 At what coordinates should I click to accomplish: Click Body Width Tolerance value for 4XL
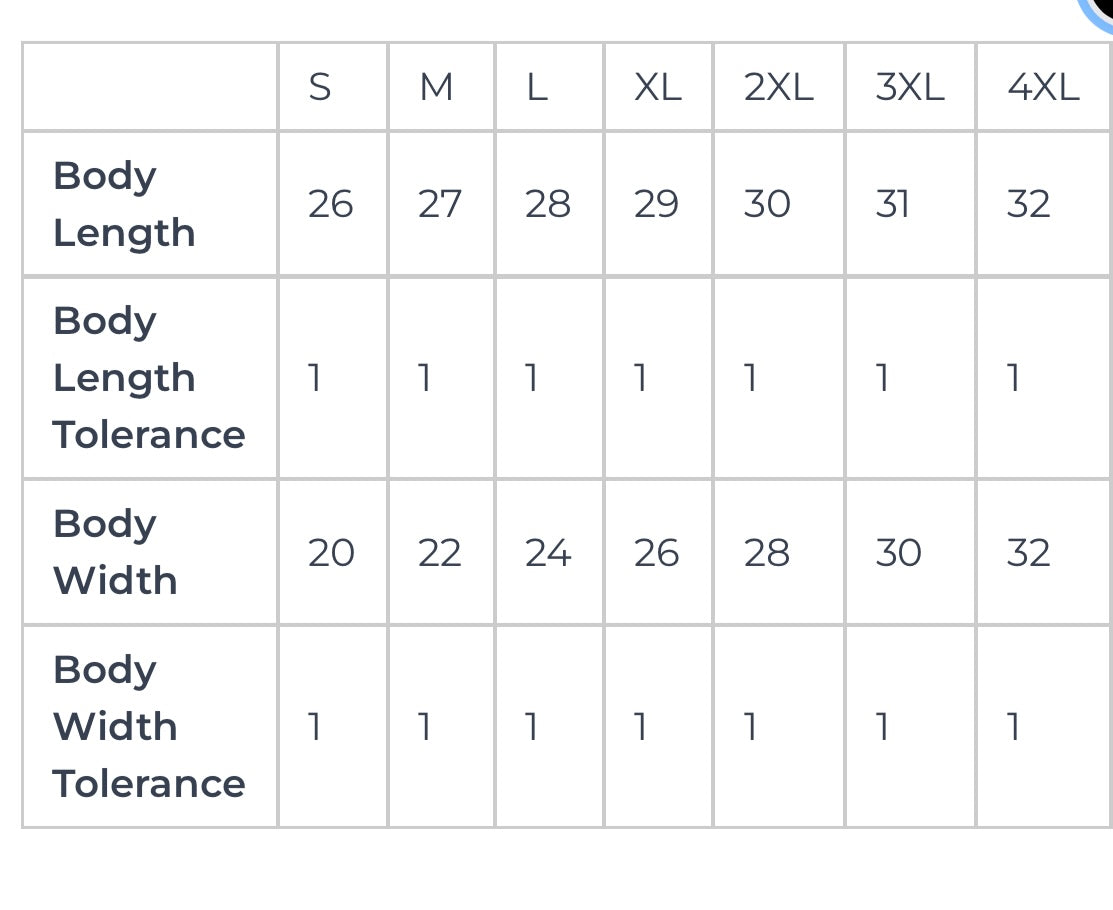1014,726
